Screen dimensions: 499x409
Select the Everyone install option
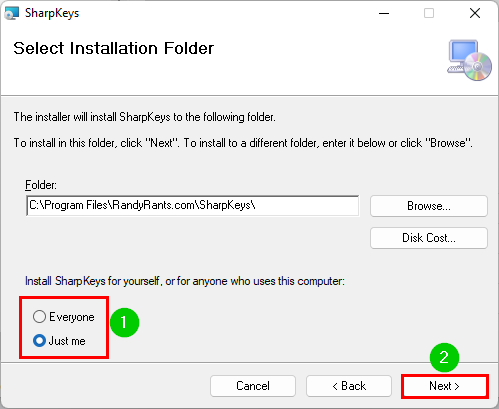[x=39, y=317]
